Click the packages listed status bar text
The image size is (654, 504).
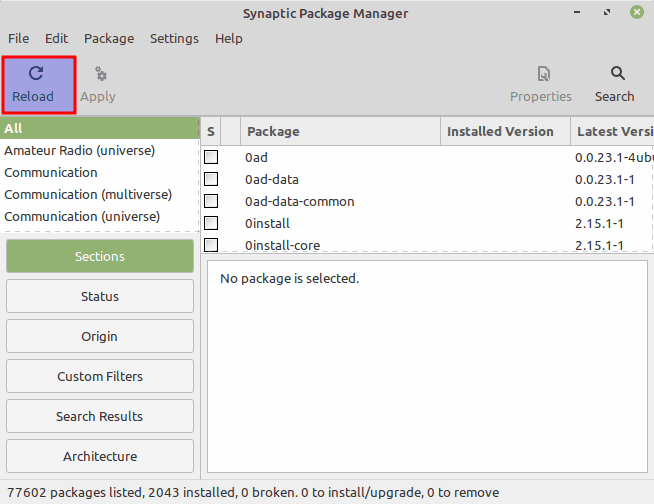pos(253,493)
